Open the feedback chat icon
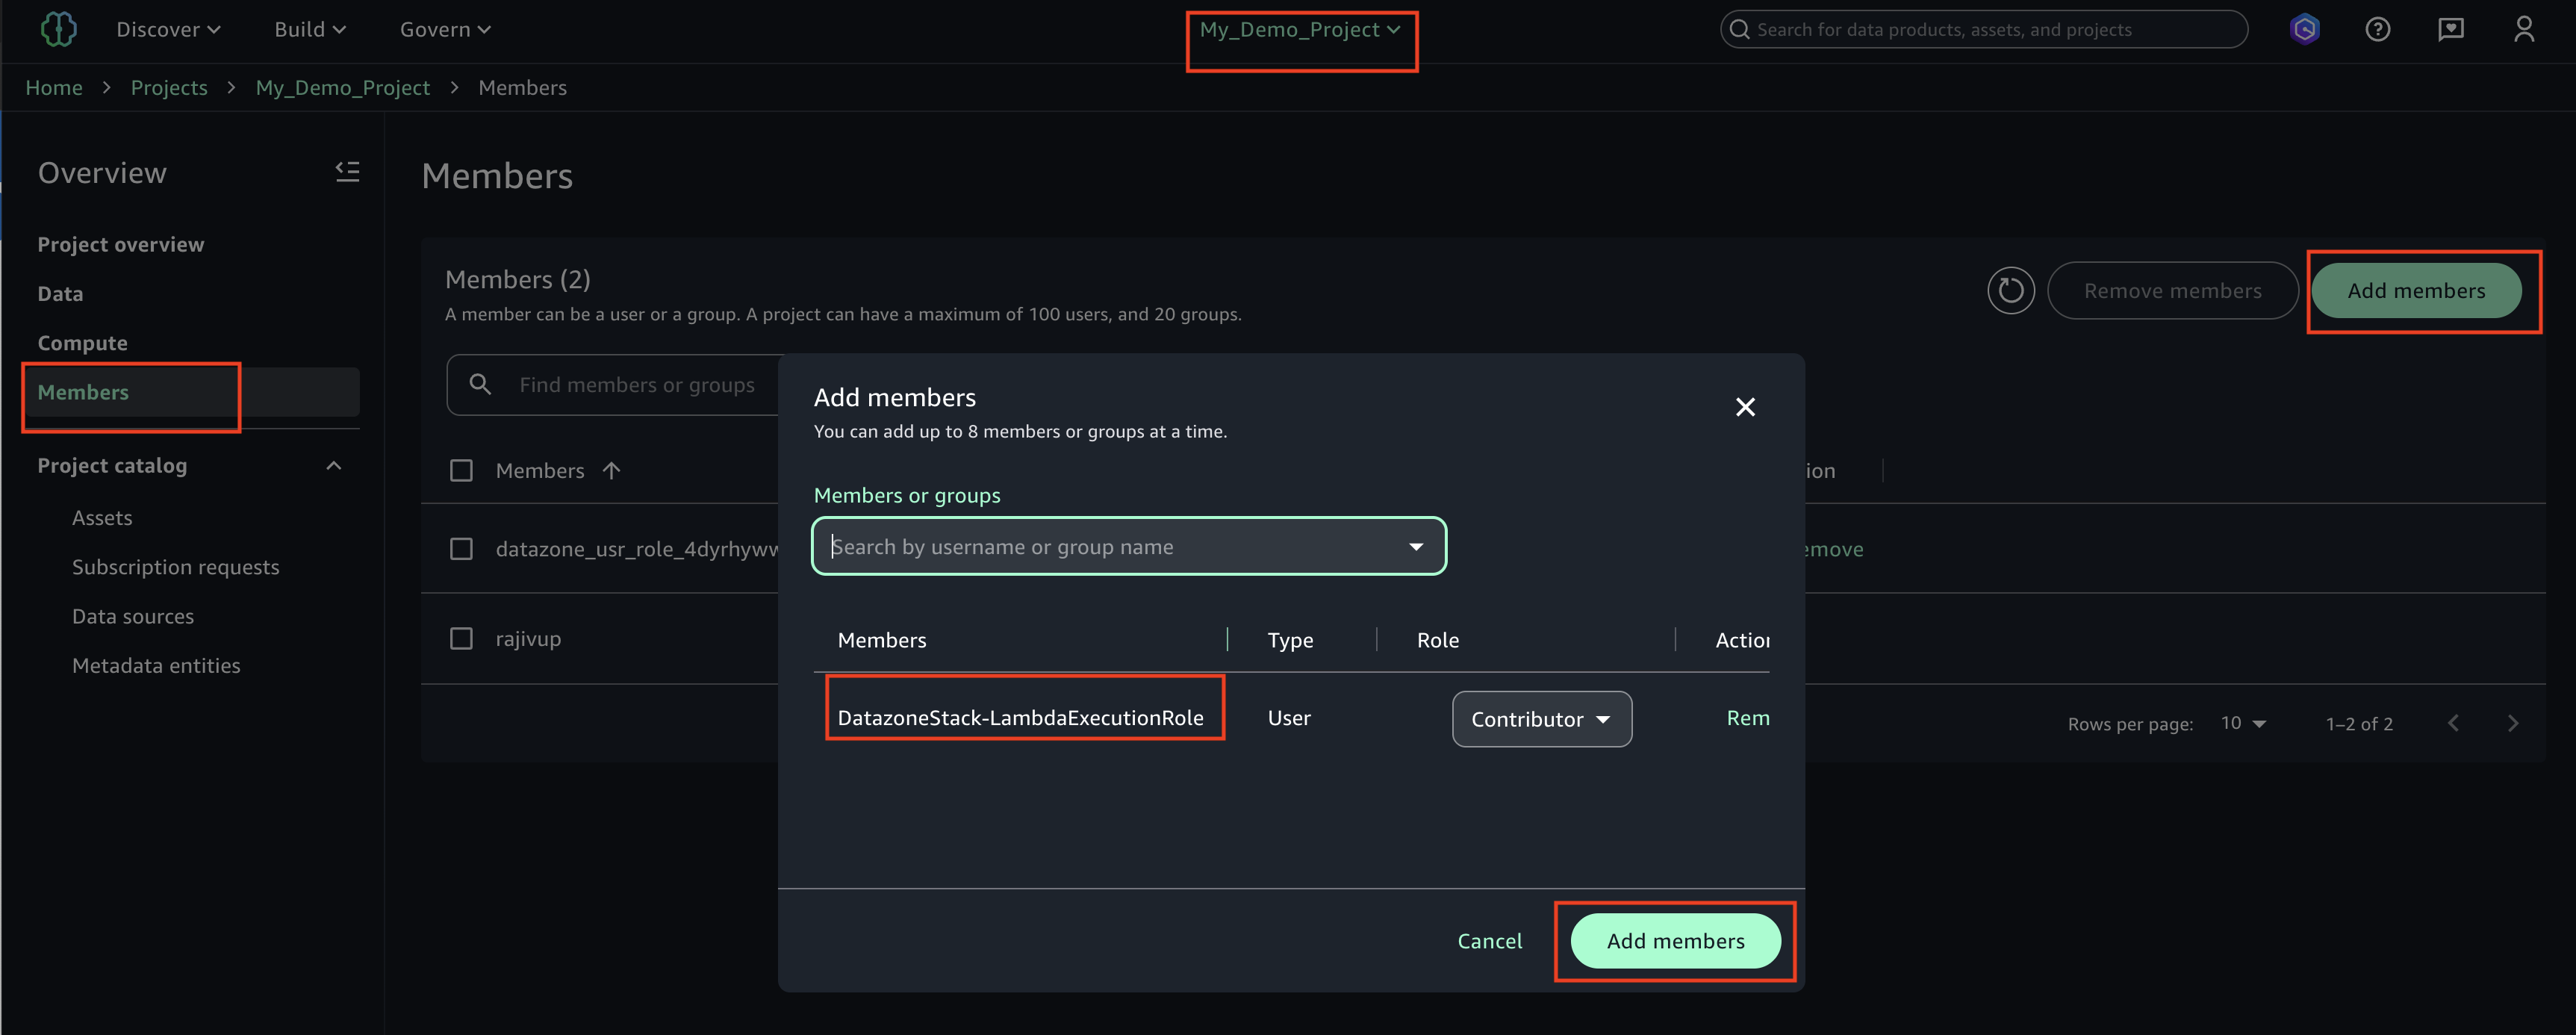This screenshot has height=1035, width=2576. (2450, 30)
